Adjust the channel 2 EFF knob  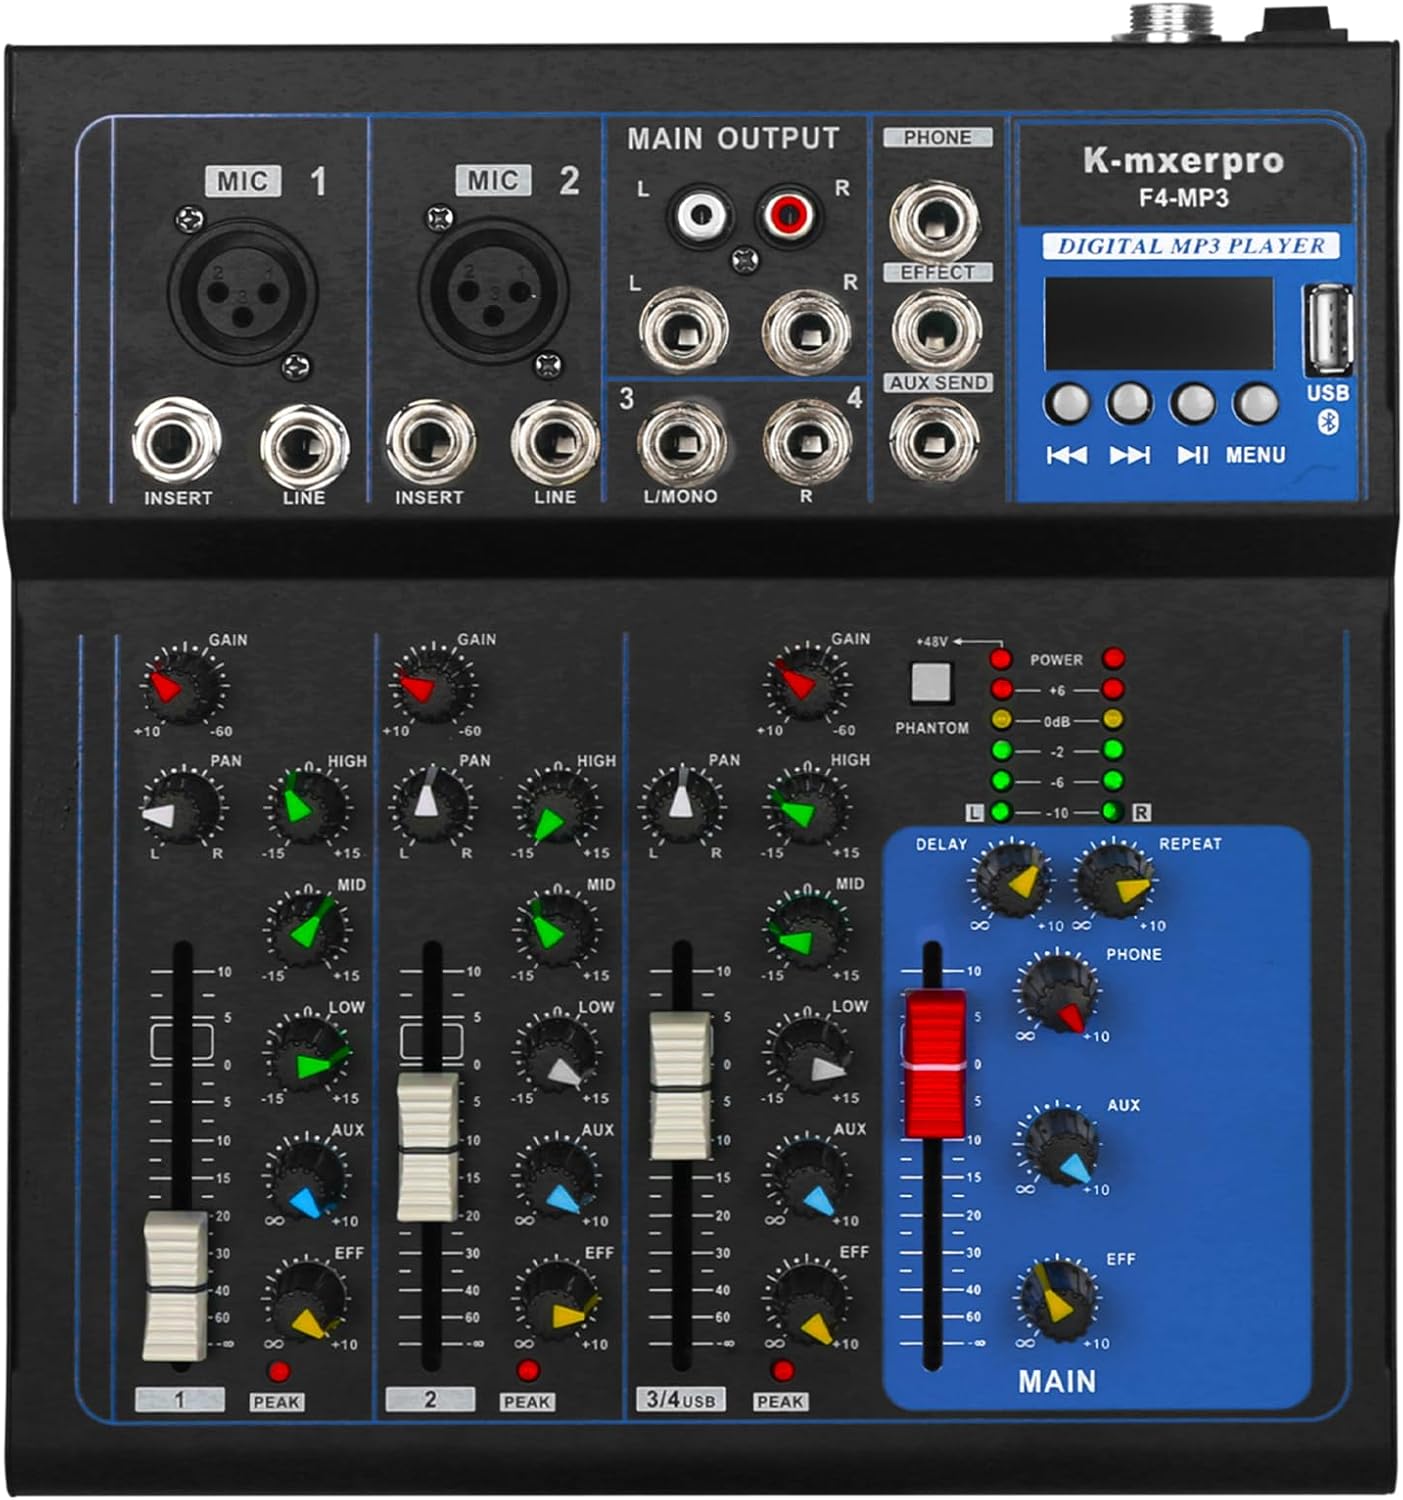[x=557, y=1301]
